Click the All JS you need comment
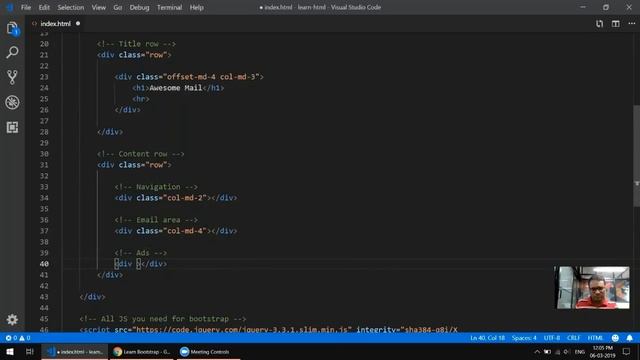The height and width of the screenshot is (360, 640). click(x=163, y=319)
